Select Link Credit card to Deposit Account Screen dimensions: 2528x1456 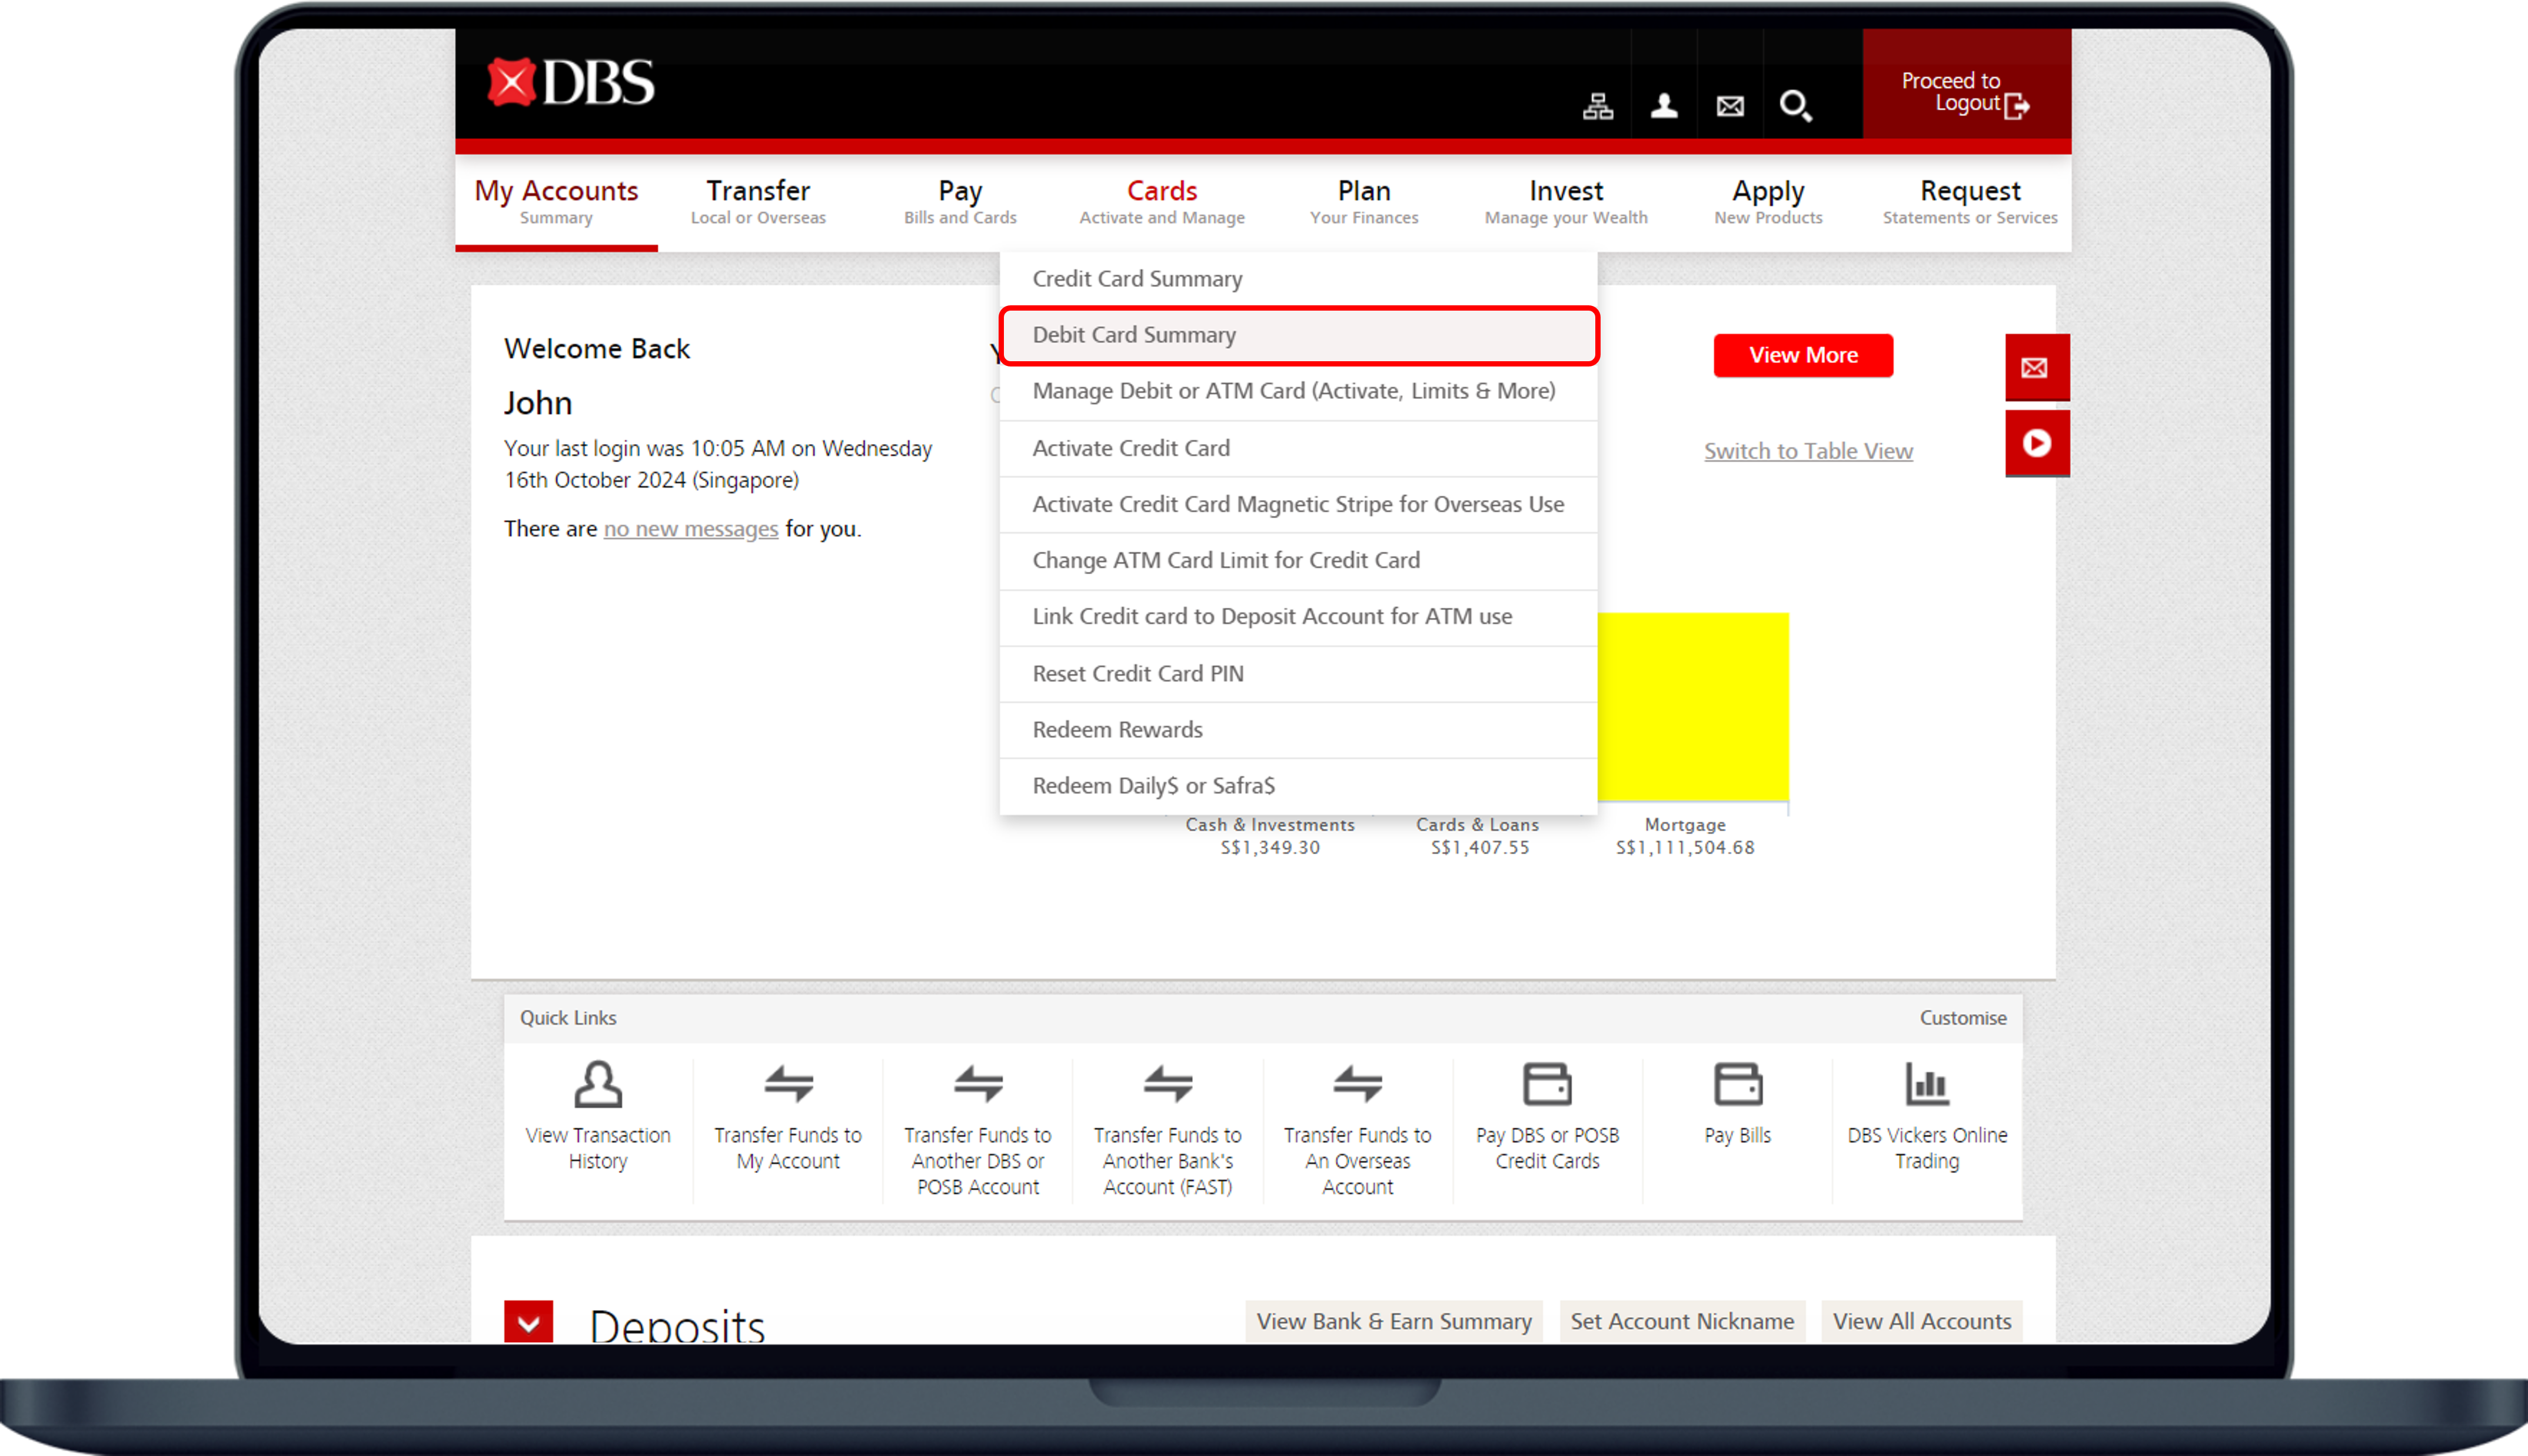[1298, 616]
